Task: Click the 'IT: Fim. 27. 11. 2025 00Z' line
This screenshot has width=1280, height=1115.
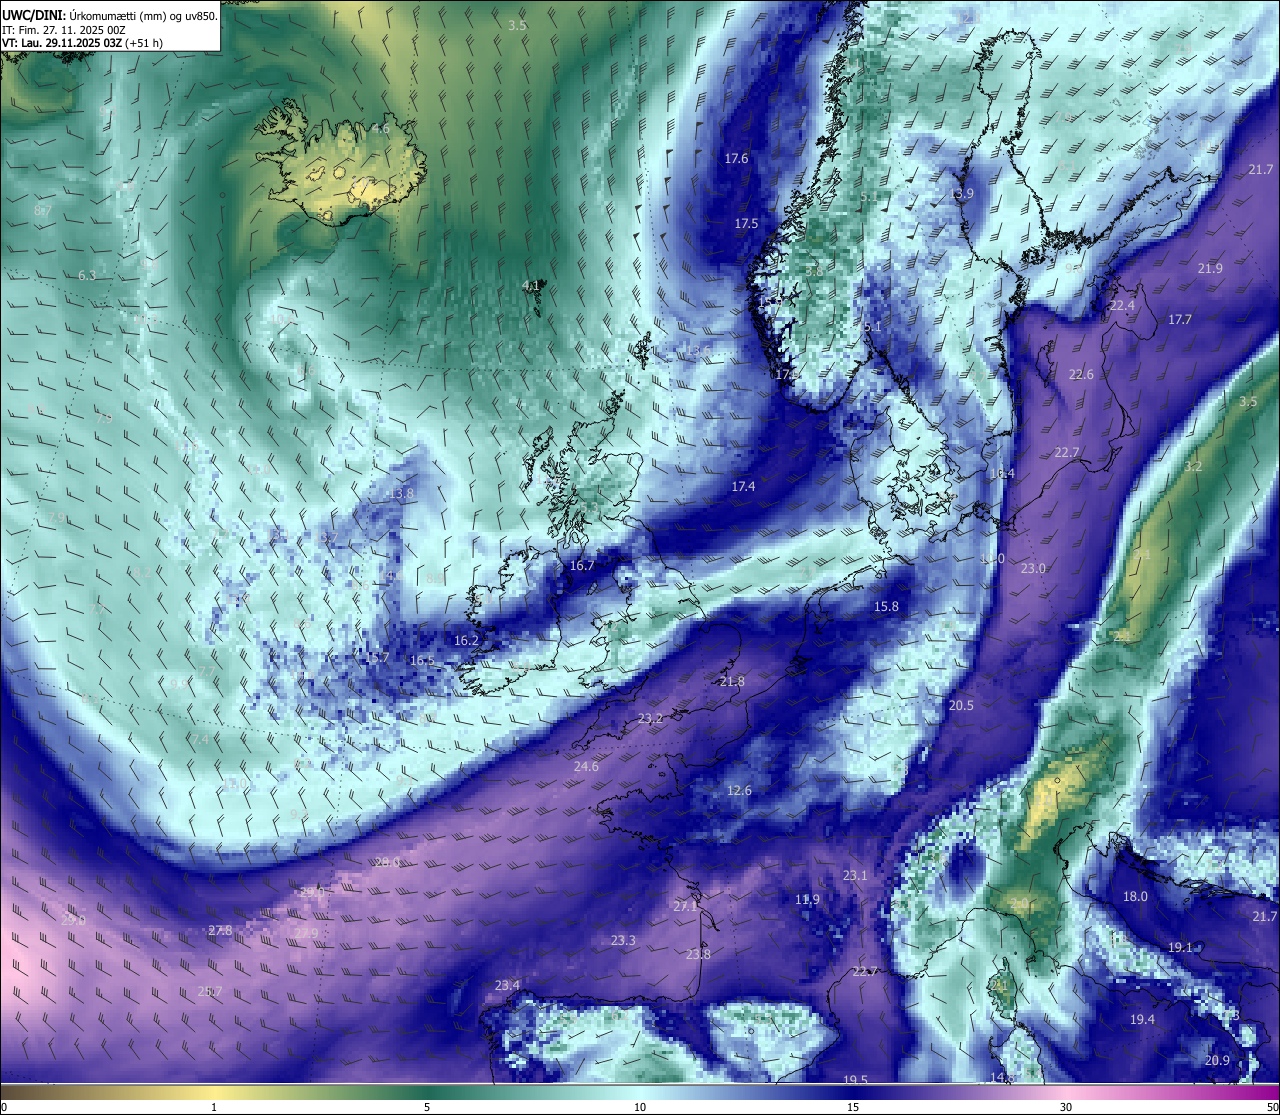Action: (x=64, y=30)
